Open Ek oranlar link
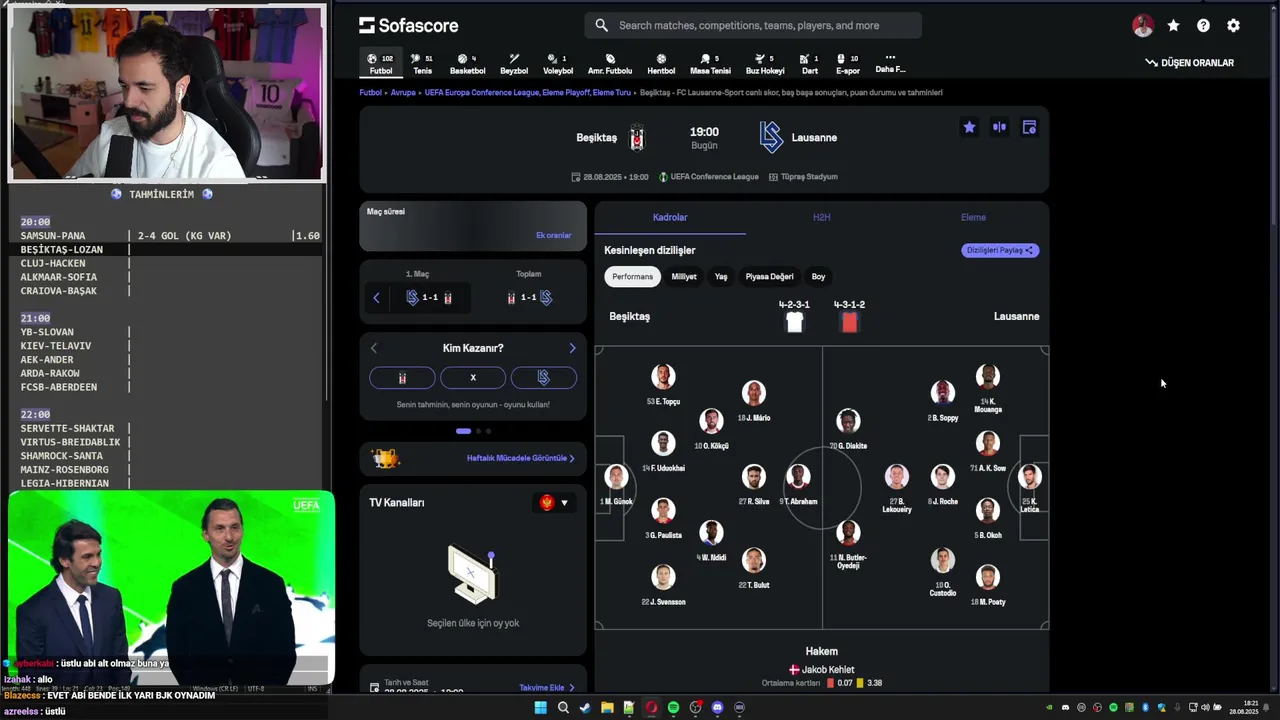Screen dimensions: 1280x720 pos(553,235)
